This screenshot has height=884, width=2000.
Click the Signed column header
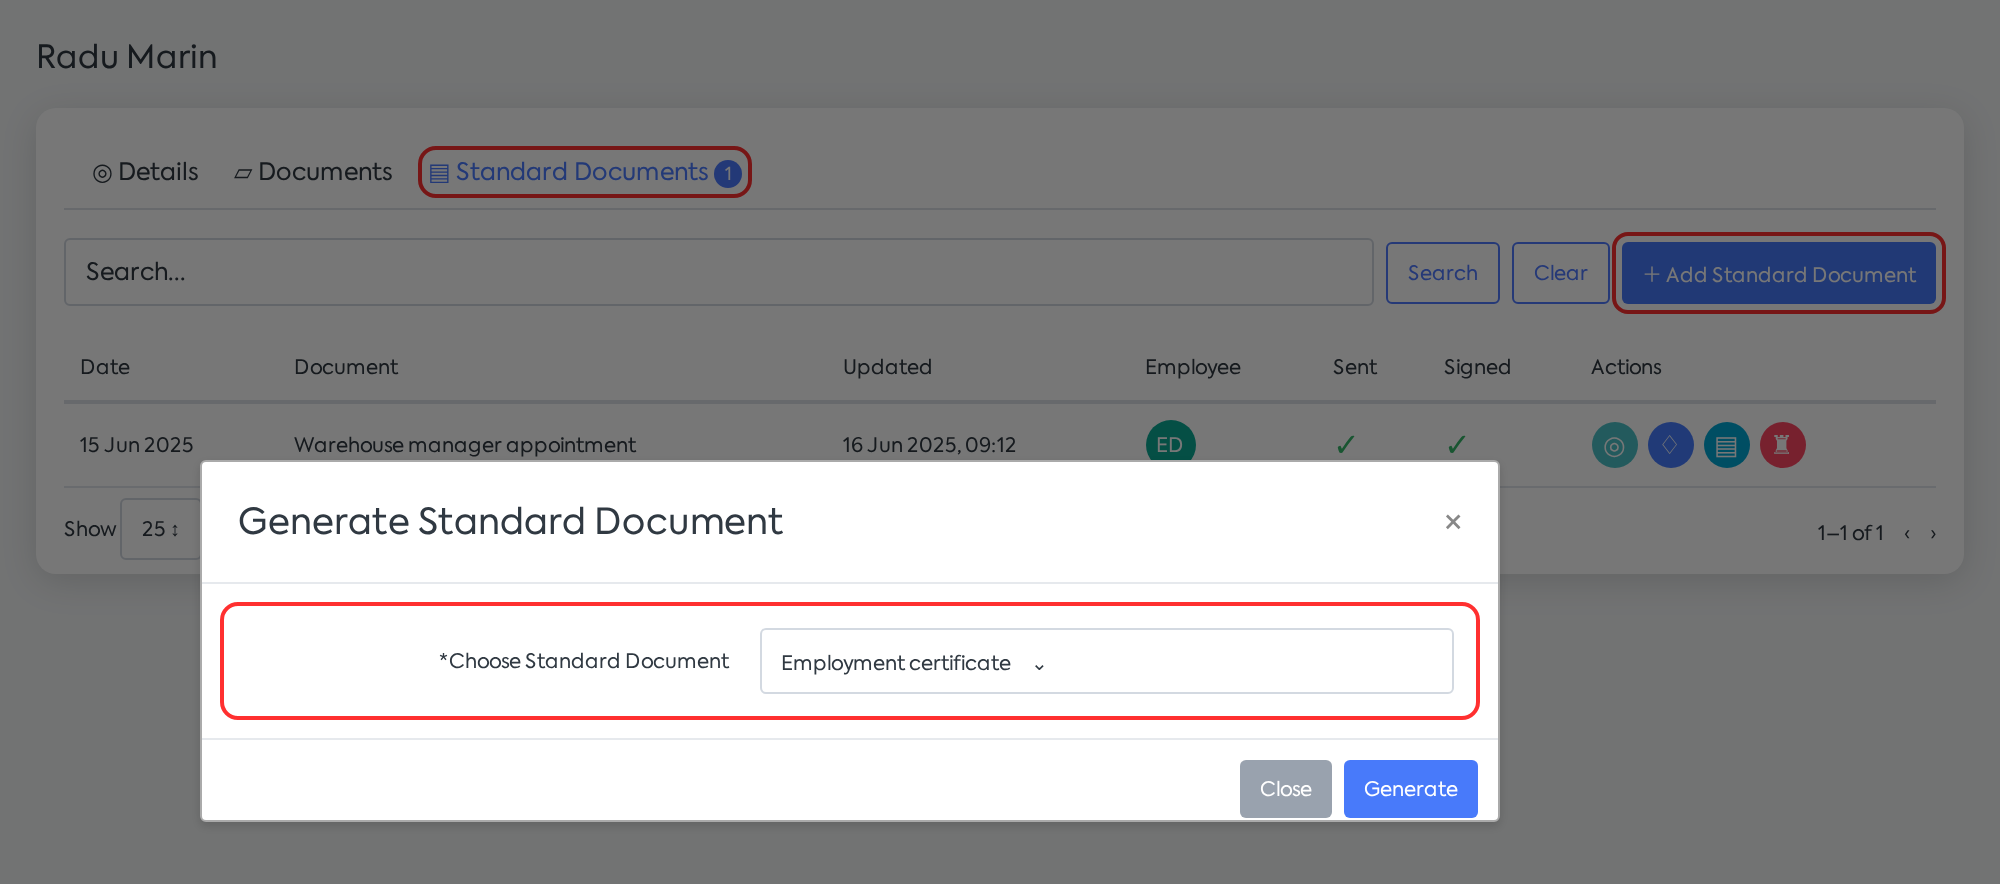(1477, 367)
